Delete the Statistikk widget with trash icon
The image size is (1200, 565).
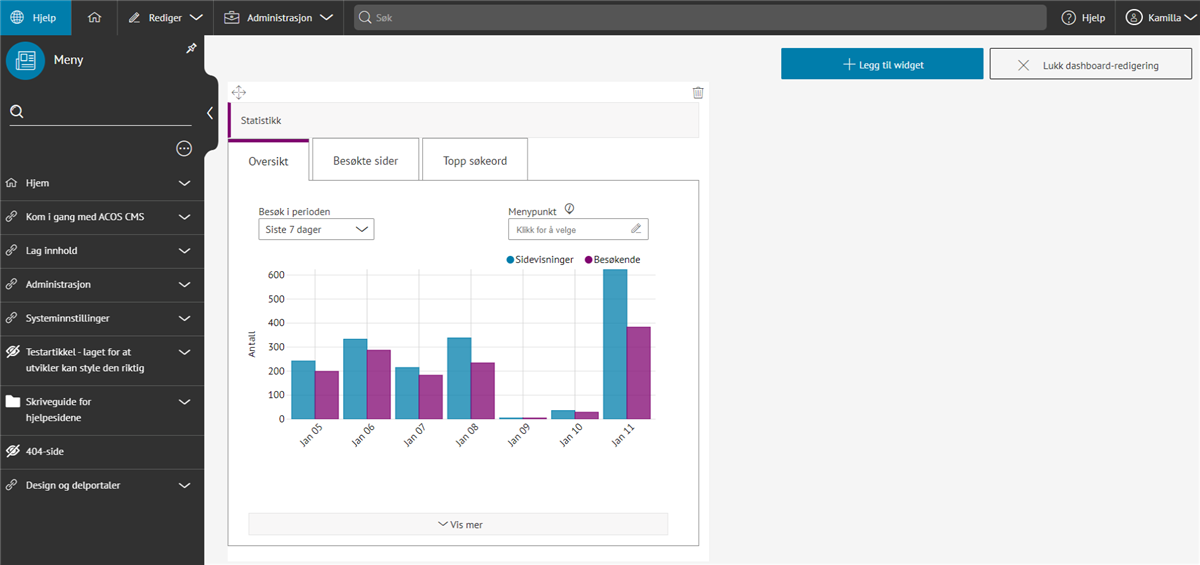698,93
